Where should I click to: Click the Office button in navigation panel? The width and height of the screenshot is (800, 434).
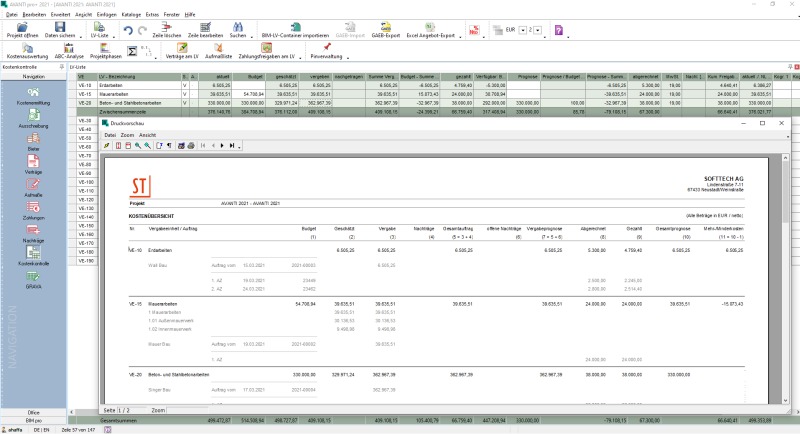[x=33, y=412]
